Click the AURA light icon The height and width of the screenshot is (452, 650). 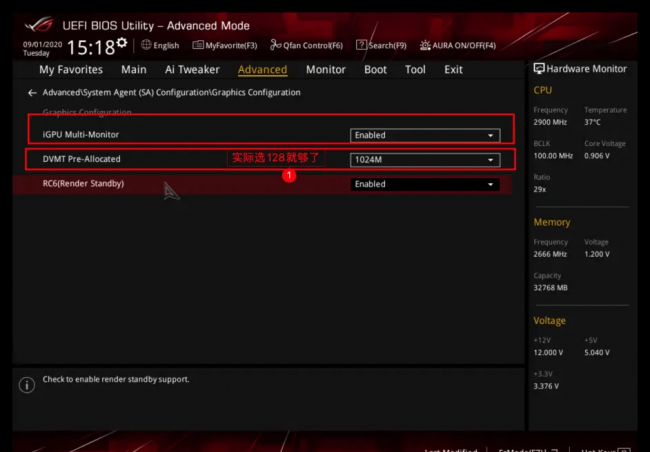[425, 45]
